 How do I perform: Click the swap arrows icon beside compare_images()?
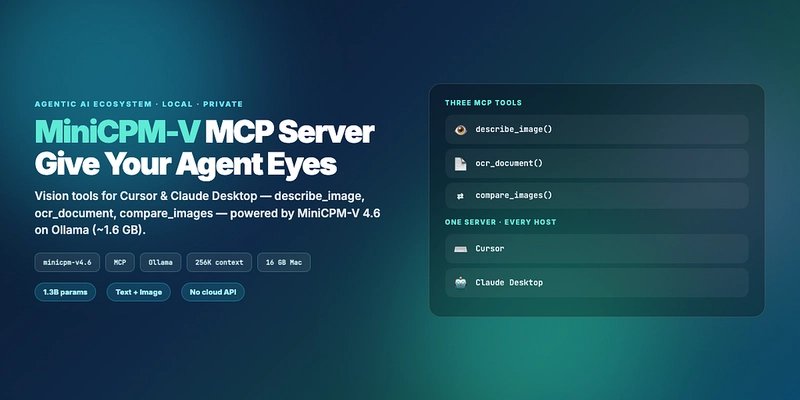pos(460,196)
